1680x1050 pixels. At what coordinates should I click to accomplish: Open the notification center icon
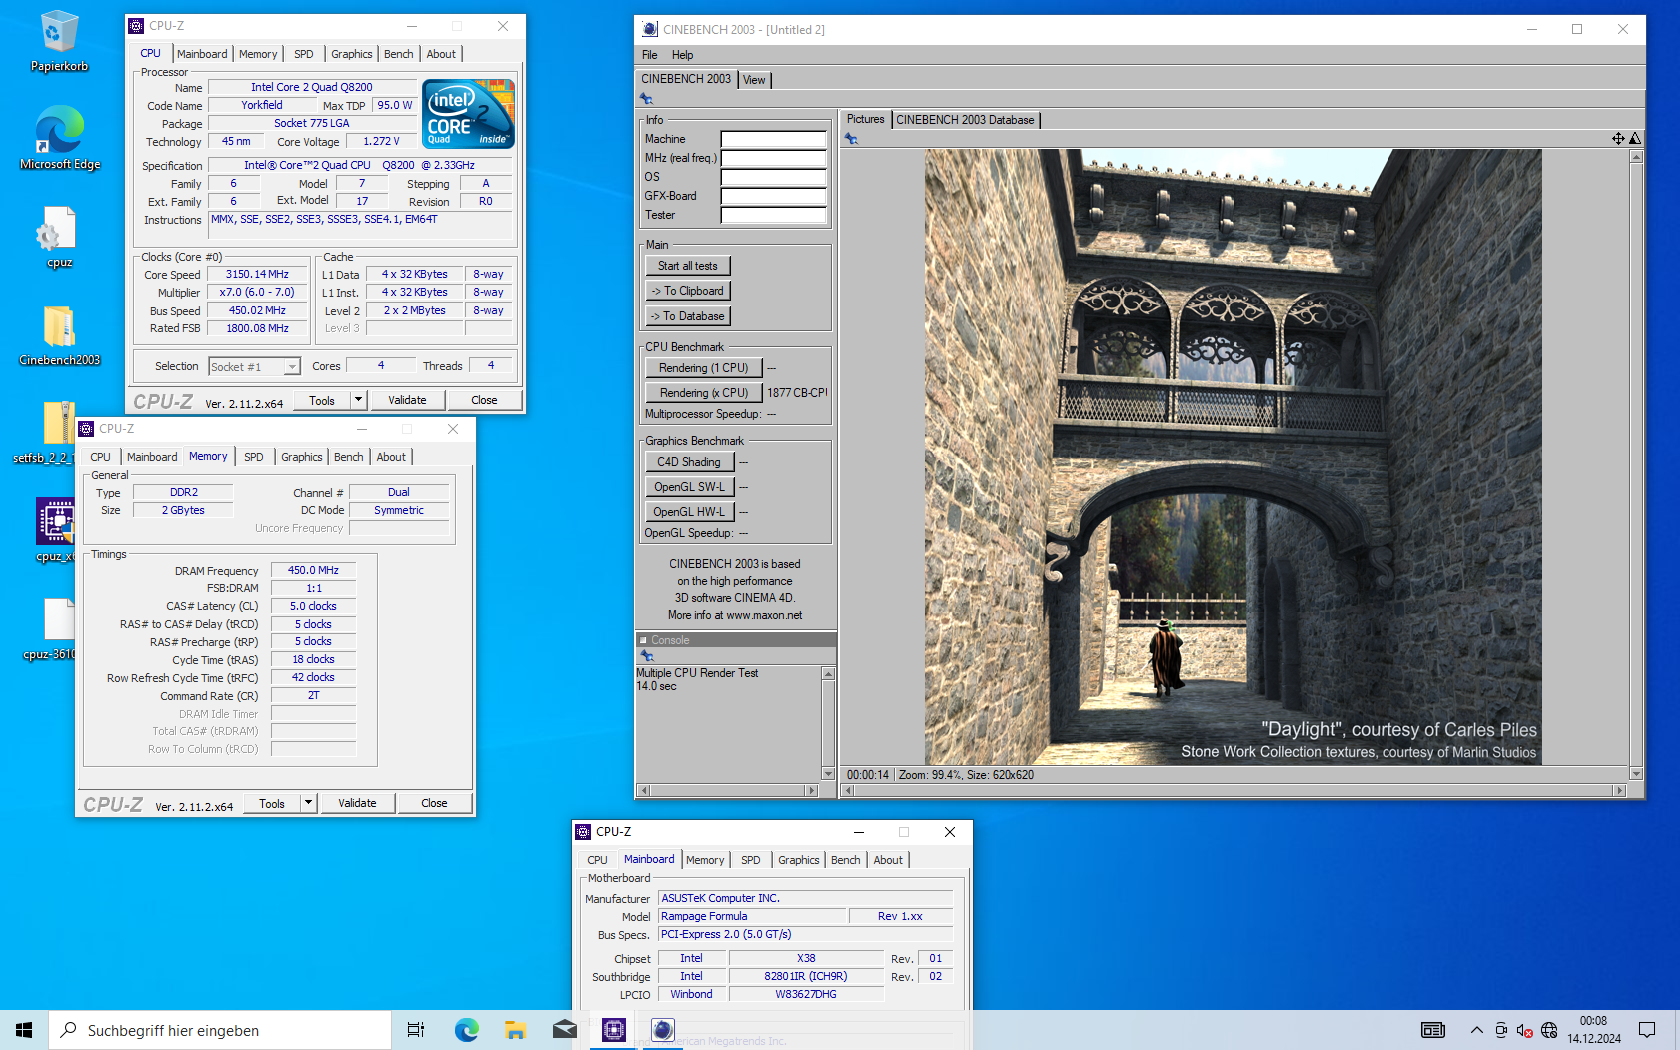pyautogui.click(x=1647, y=1030)
